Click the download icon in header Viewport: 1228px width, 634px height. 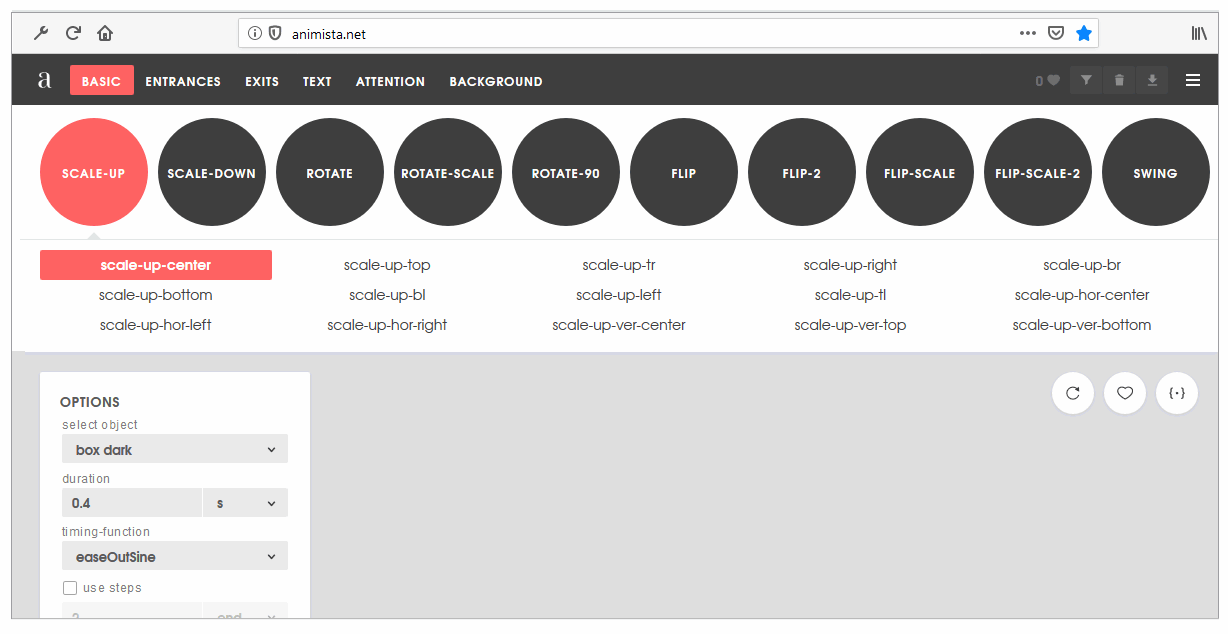tap(1152, 80)
